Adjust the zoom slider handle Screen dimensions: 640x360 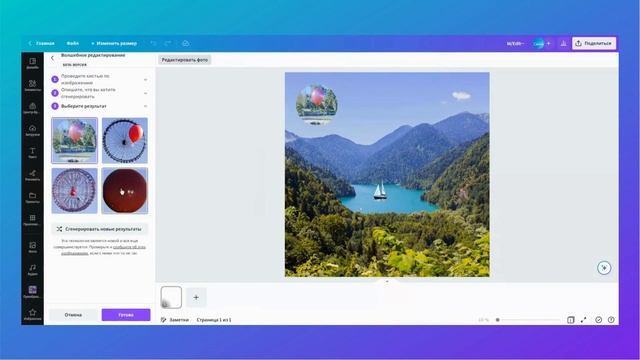(x=498, y=320)
